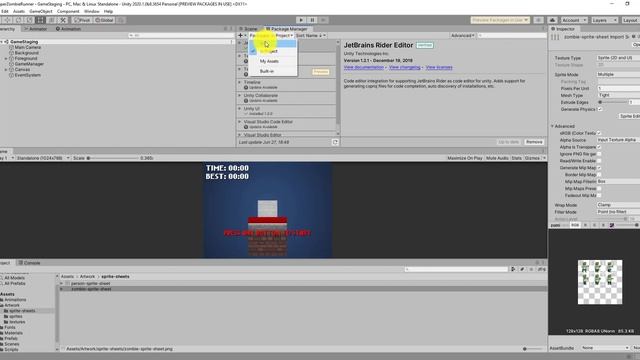Toggle Stats in Game view
Image resolution: width=640 pixels, height=360 pixels.
(516, 158)
